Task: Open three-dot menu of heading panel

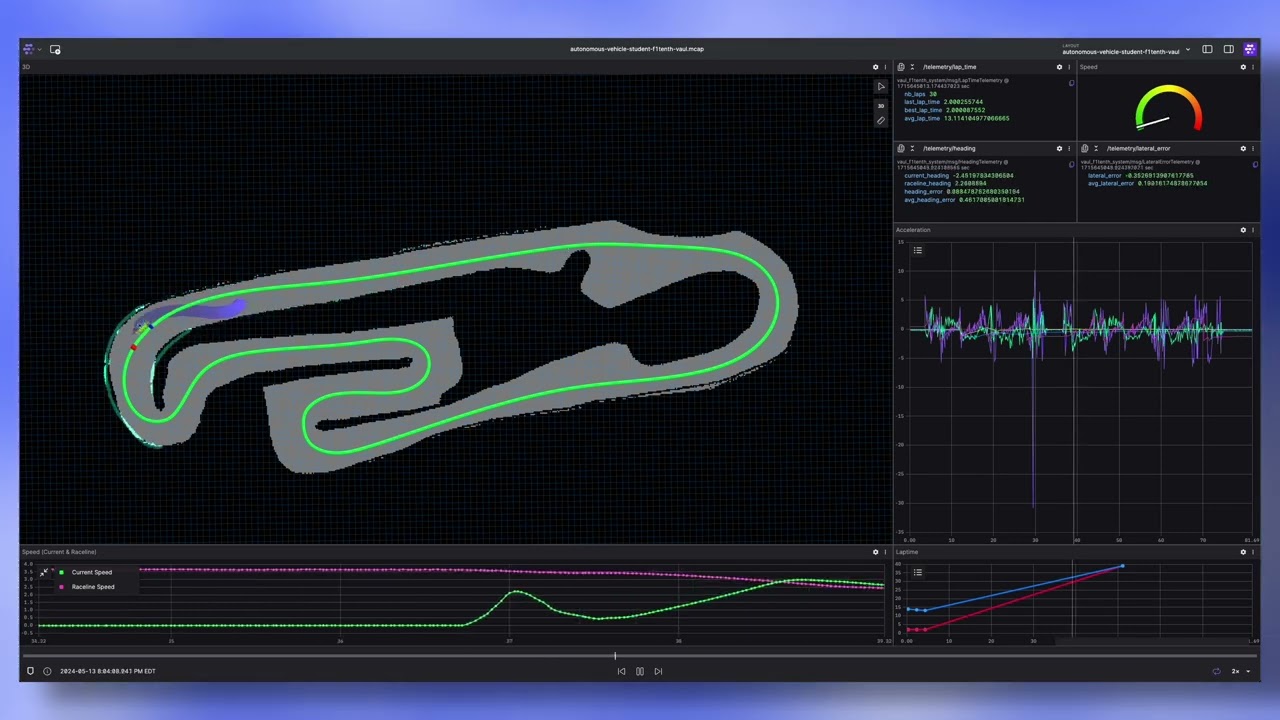Action: 1069,148
